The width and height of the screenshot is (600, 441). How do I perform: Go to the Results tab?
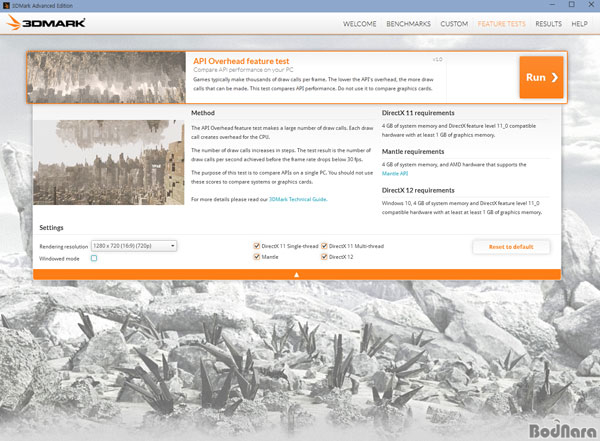click(548, 24)
